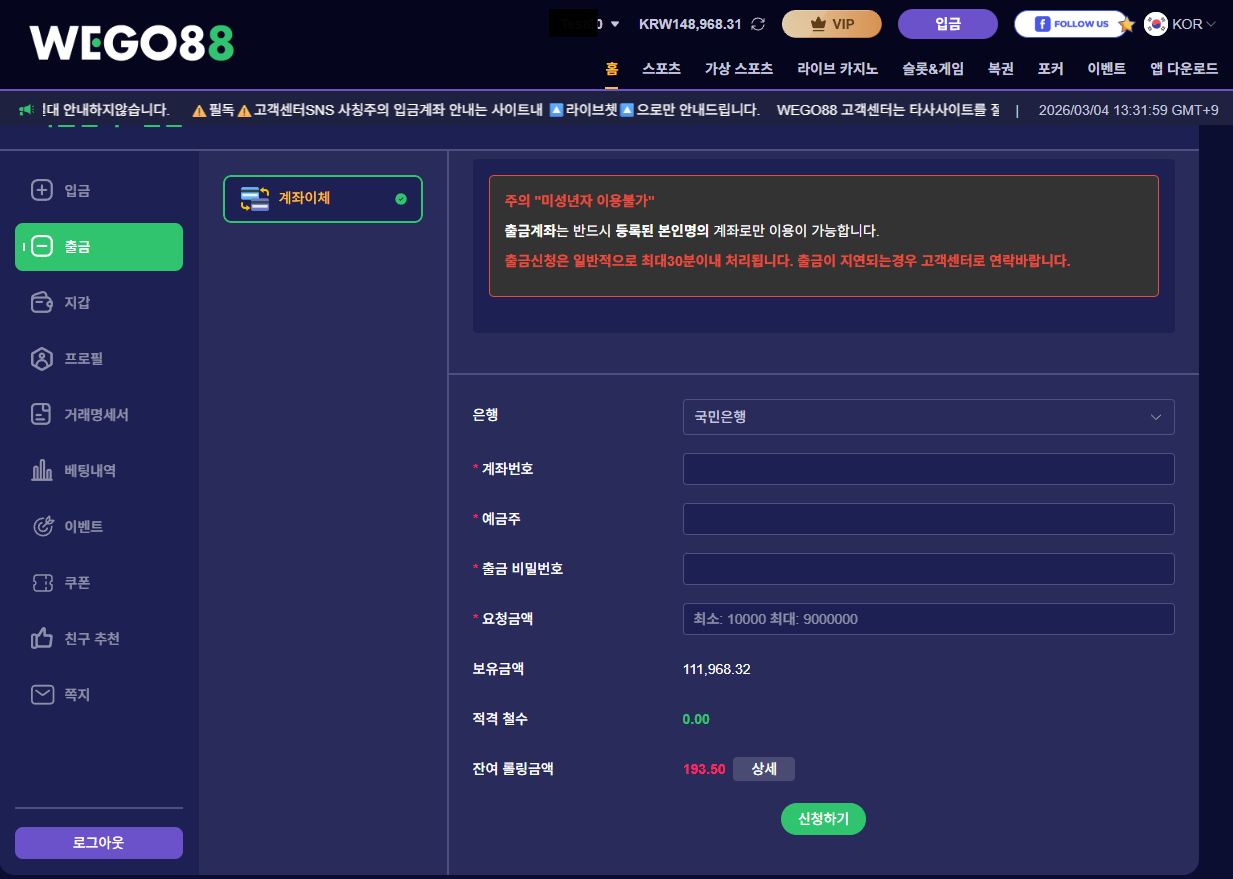This screenshot has width=1233, height=879.
Task: Click the 상세 button next to 잔여 롤링금액
Action: click(x=763, y=769)
